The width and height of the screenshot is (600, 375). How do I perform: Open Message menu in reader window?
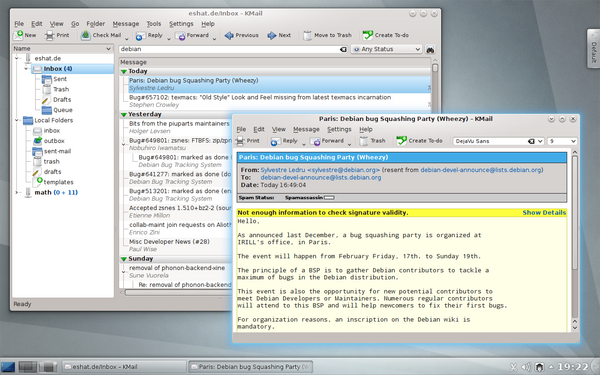[306, 129]
